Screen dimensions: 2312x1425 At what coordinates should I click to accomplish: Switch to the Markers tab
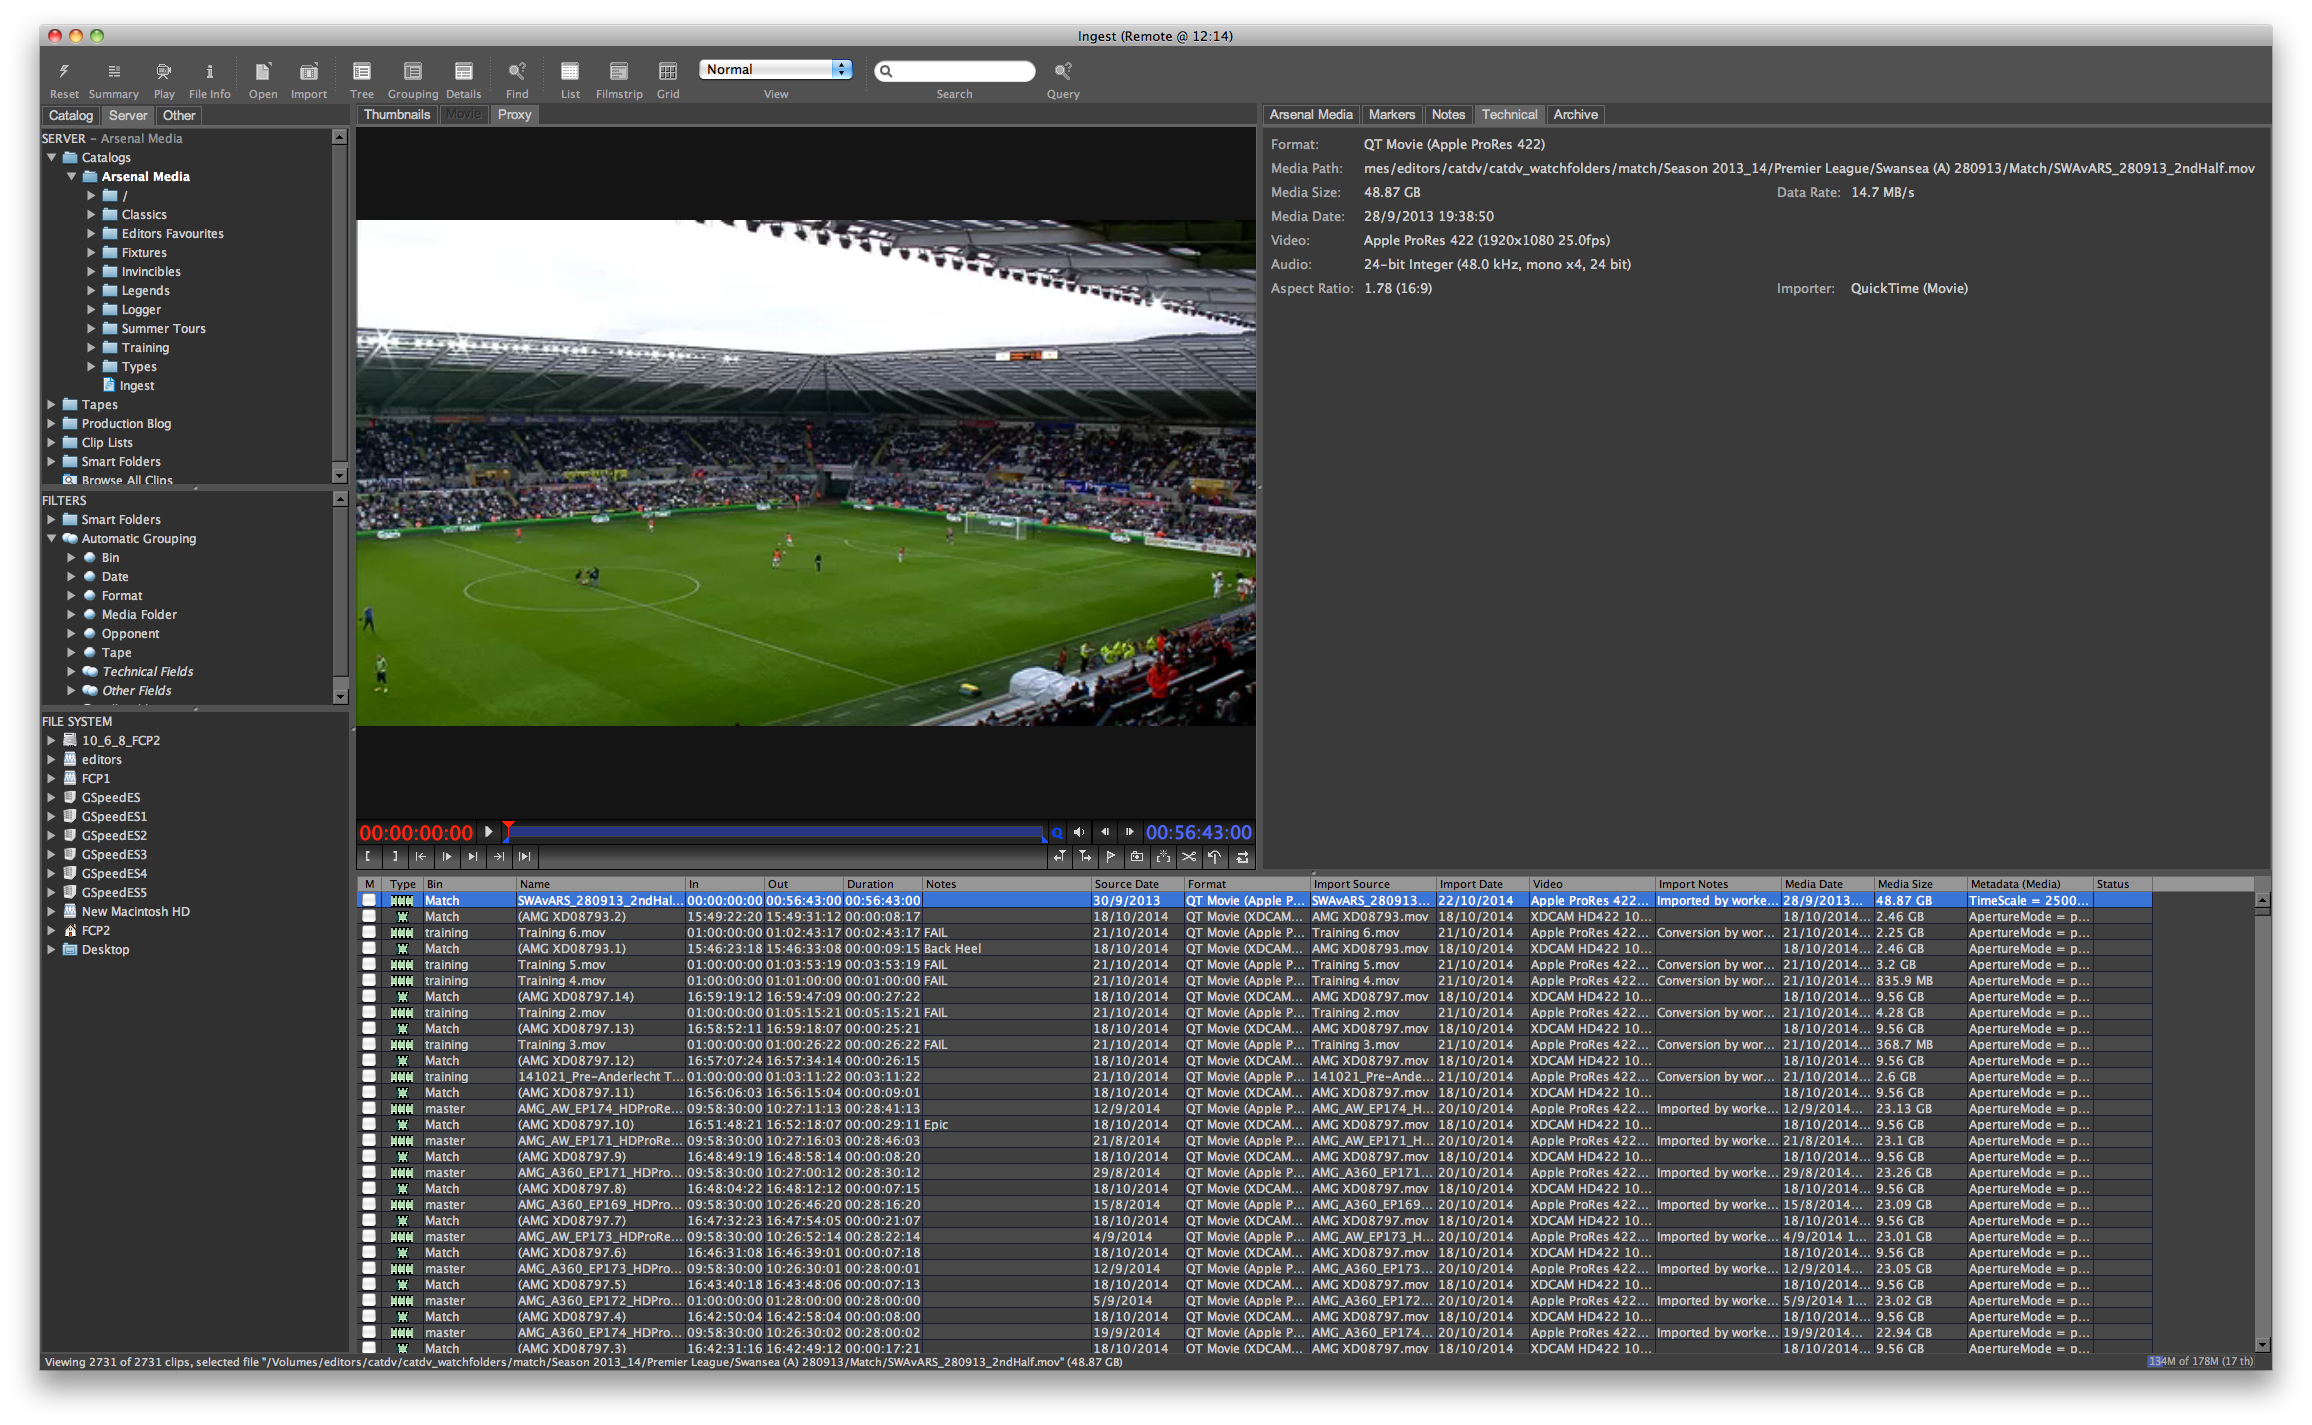[1391, 115]
